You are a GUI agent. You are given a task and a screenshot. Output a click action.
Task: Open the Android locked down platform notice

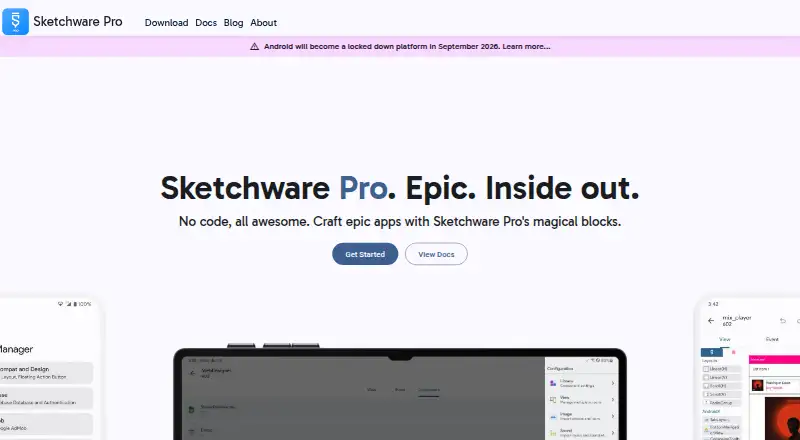coord(407,46)
